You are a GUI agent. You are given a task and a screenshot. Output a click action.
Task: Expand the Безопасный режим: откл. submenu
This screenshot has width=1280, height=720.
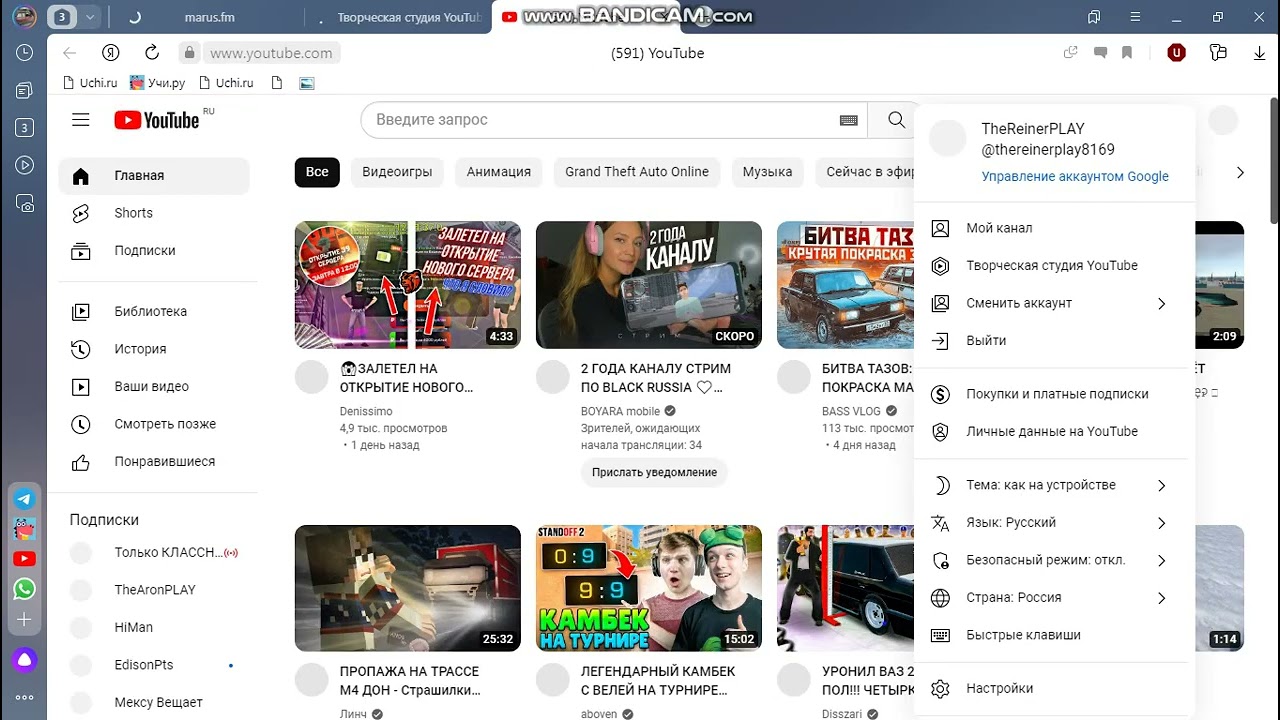[1055, 560]
